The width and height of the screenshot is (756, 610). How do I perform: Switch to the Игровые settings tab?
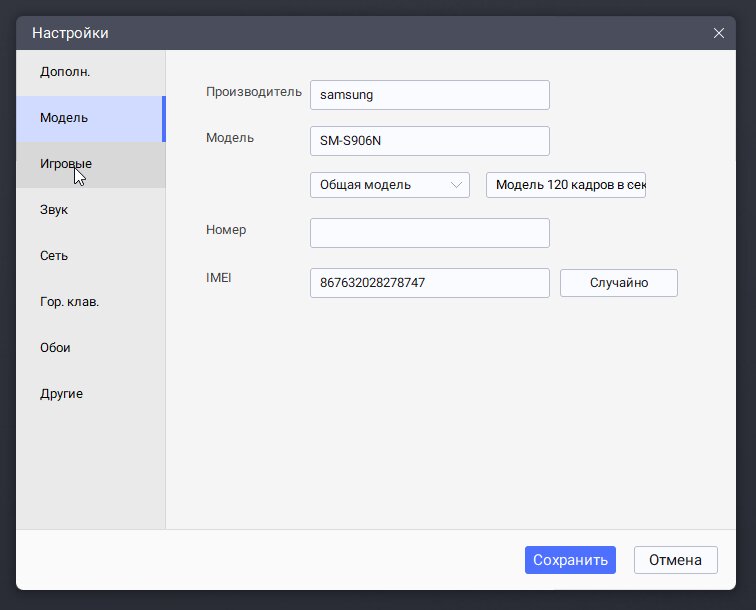coord(91,164)
